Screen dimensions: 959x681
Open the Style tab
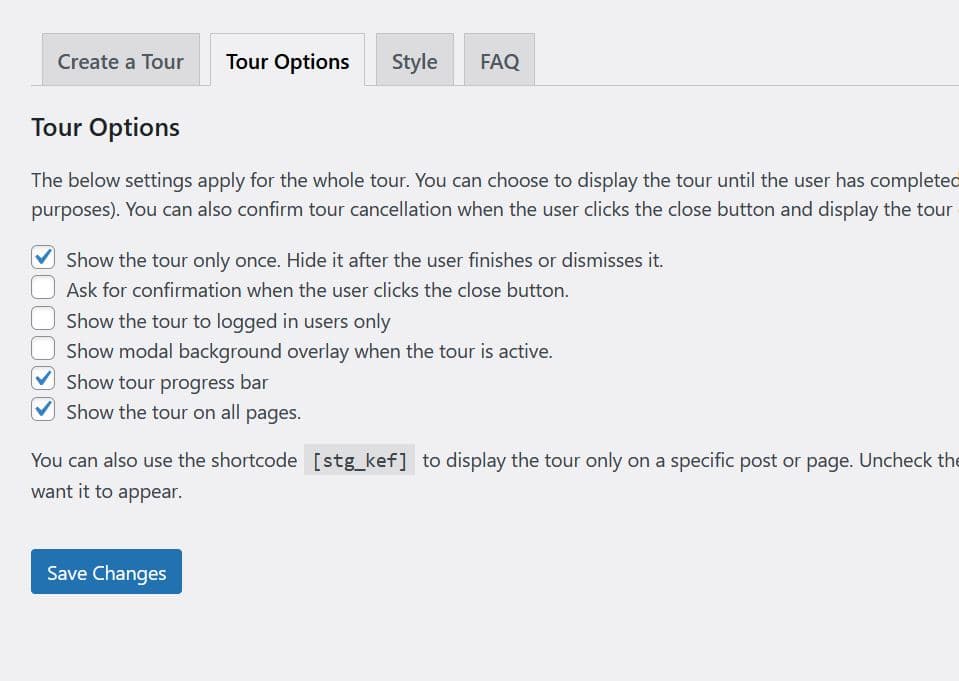[414, 61]
